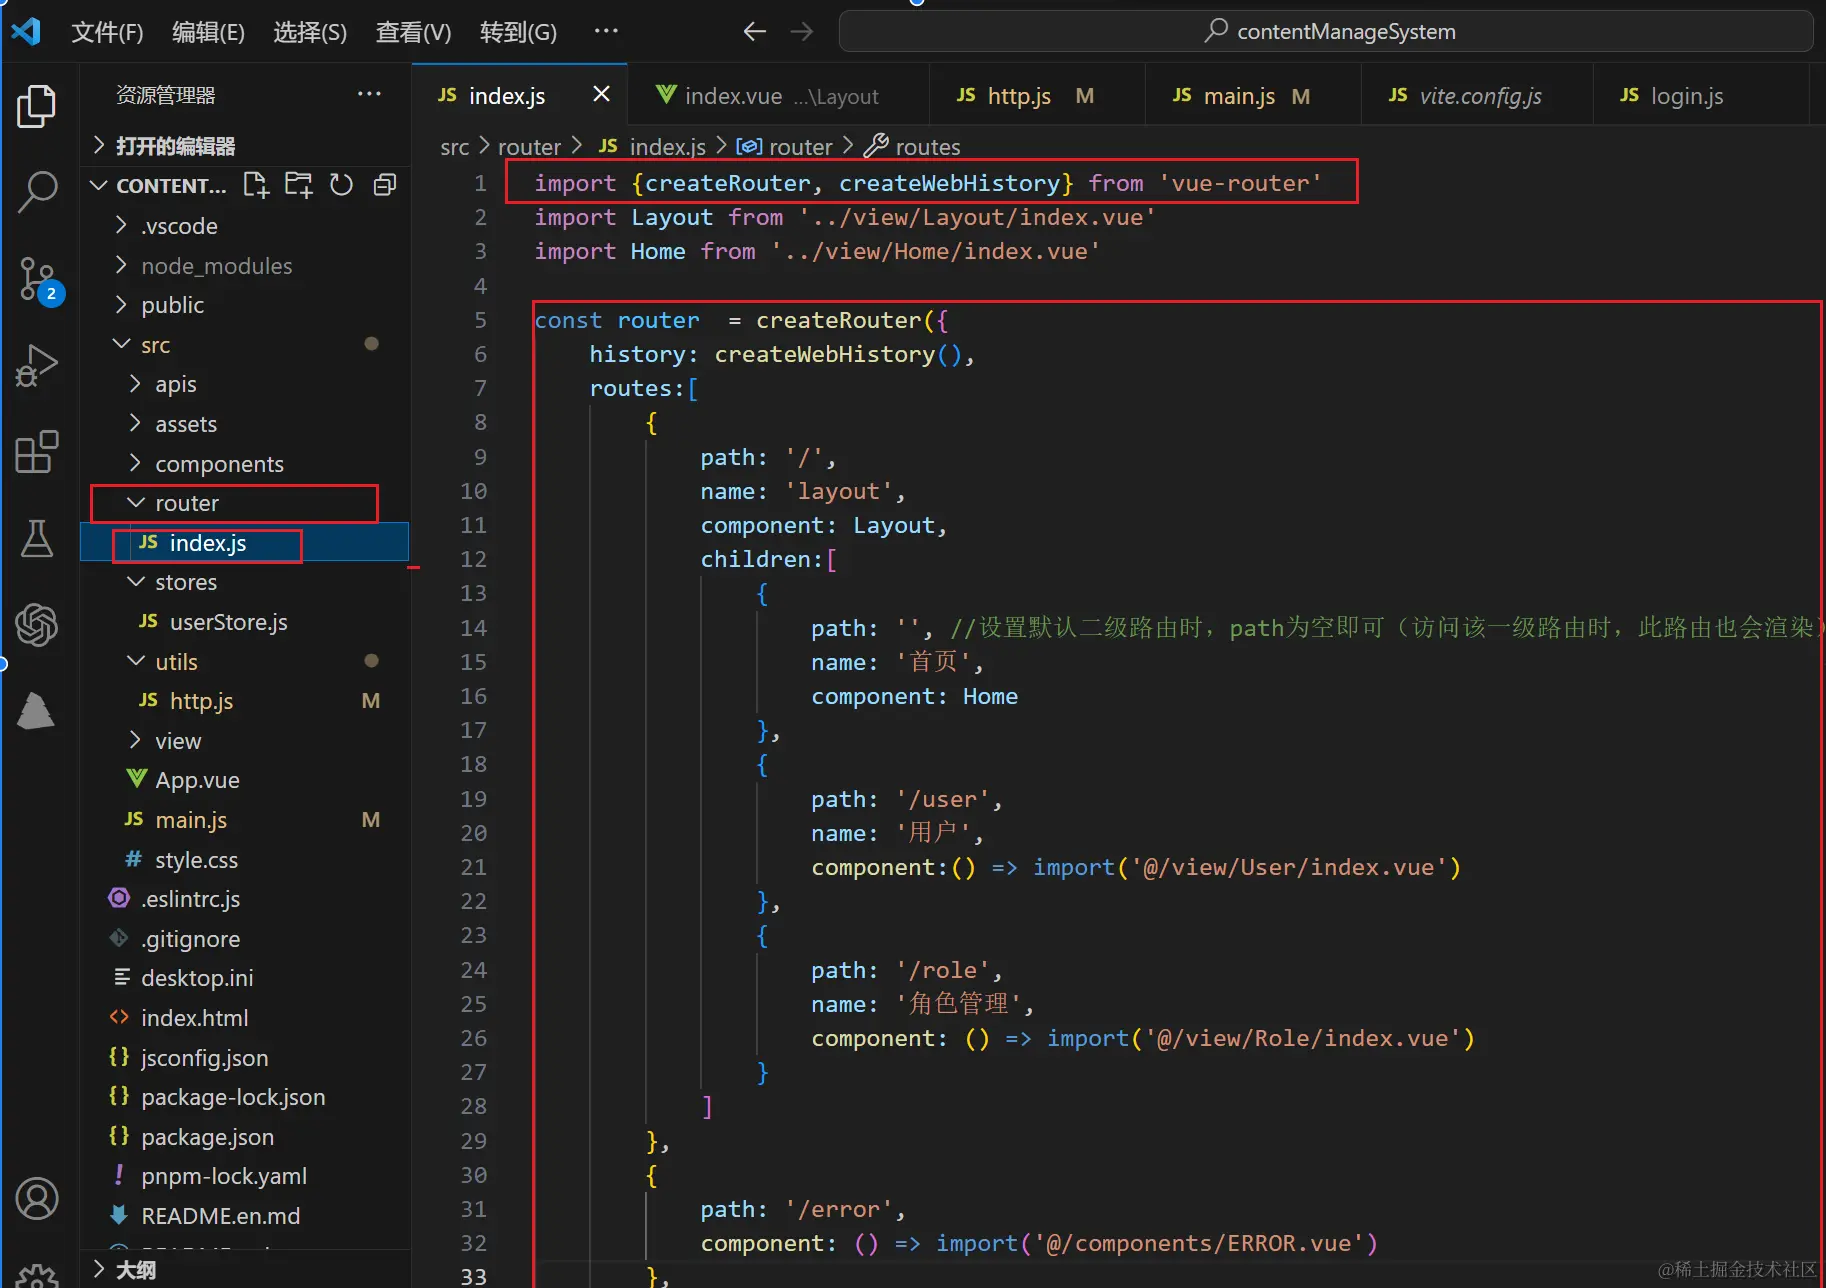Open the Extensions view
Viewport: 1826px width, 1288px height.
[x=37, y=453]
